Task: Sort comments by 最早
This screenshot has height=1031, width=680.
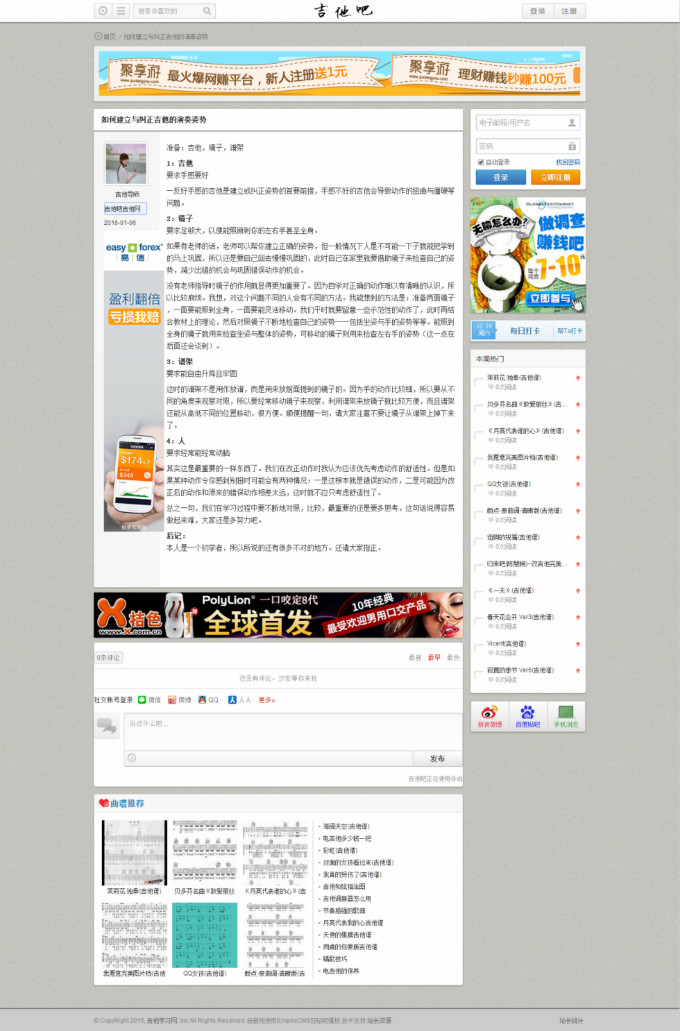Action: click(x=434, y=658)
